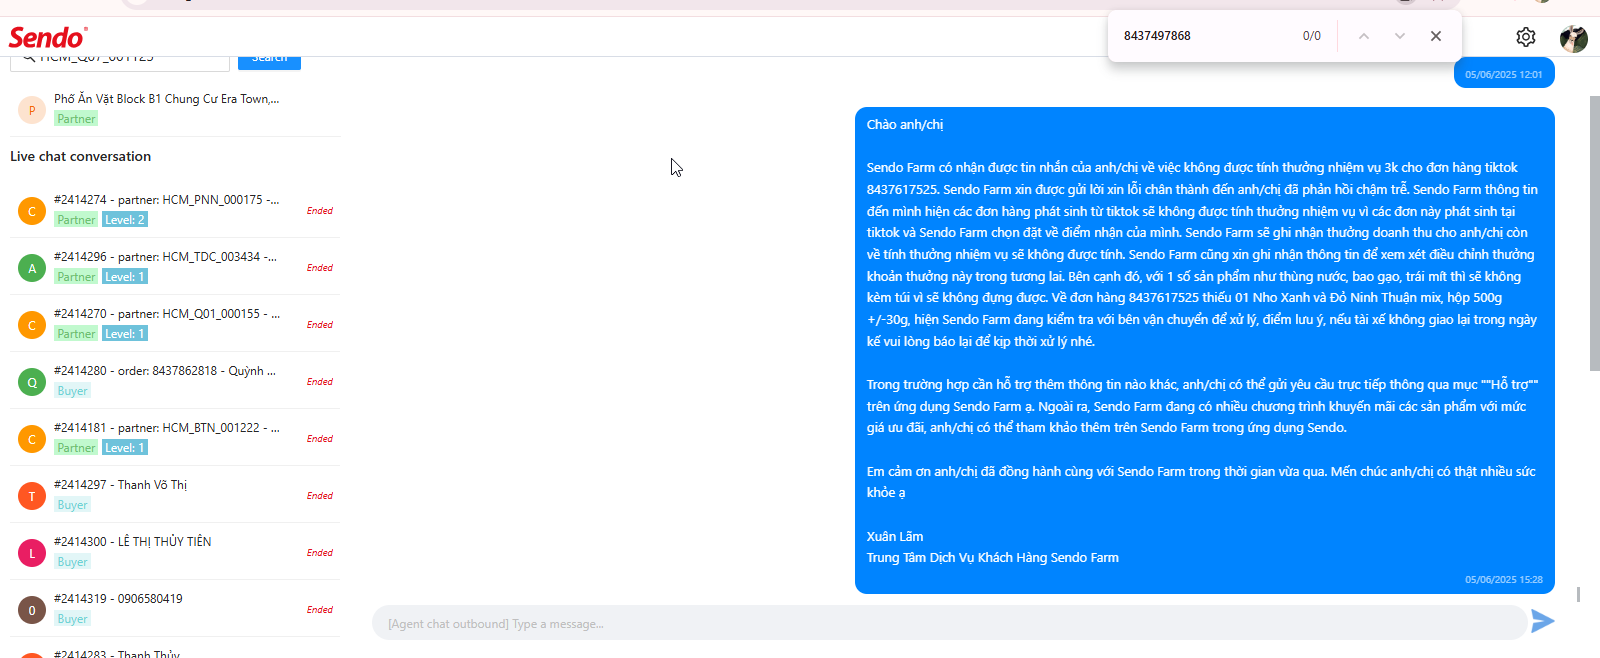This screenshot has width=1600, height=658.
Task: Click the chat panel vertical scrollbar
Action: click(x=1594, y=233)
